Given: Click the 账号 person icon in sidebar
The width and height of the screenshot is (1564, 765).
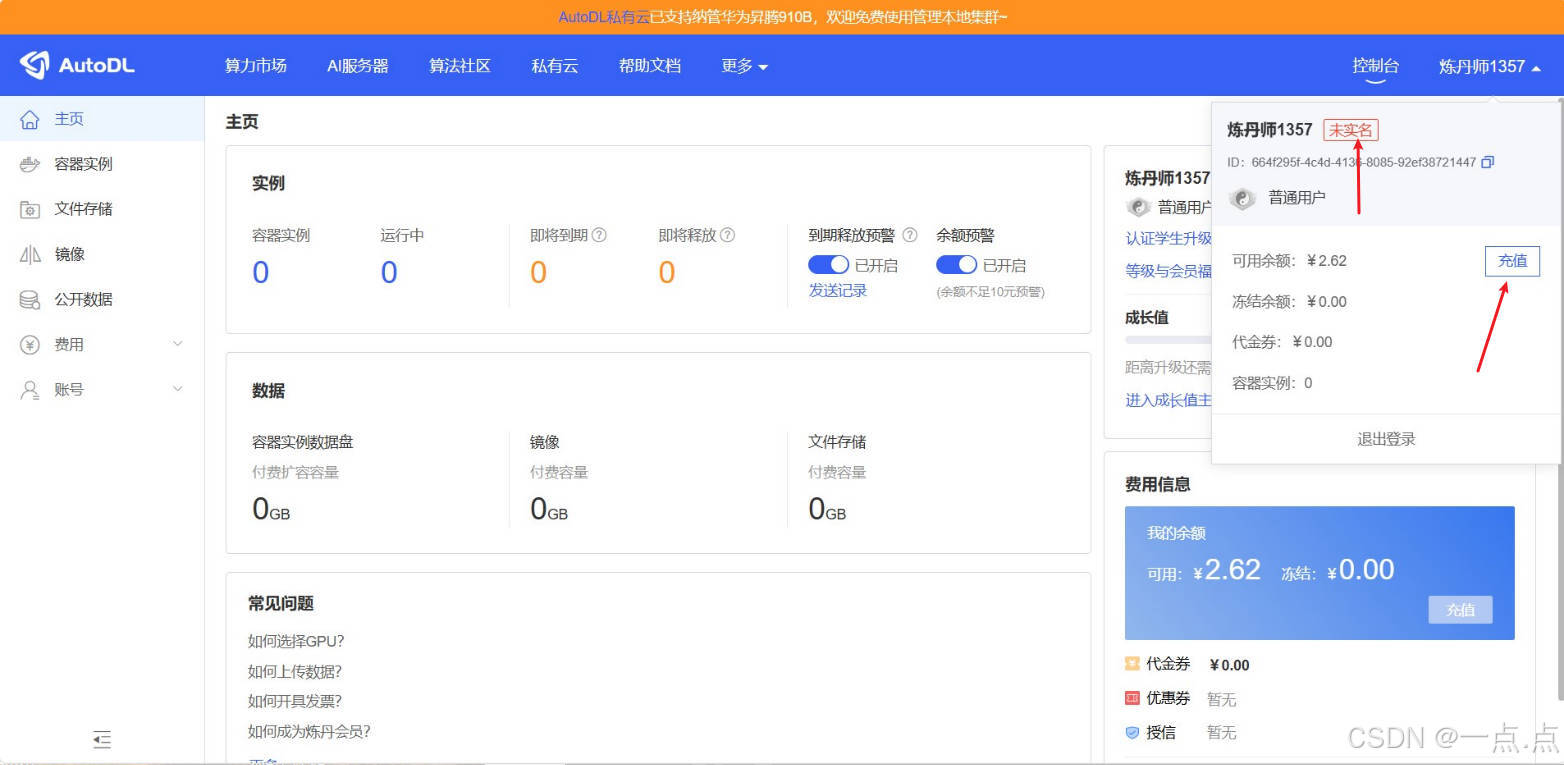Looking at the screenshot, I should coord(30,389).
